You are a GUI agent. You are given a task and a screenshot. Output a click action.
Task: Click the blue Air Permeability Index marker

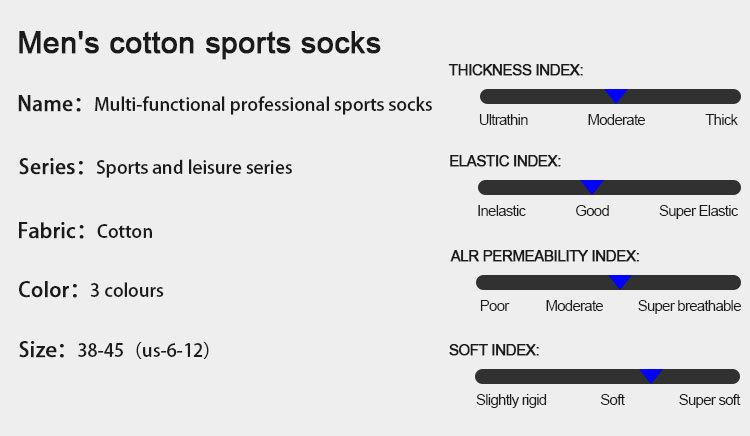tap(620, 282)
